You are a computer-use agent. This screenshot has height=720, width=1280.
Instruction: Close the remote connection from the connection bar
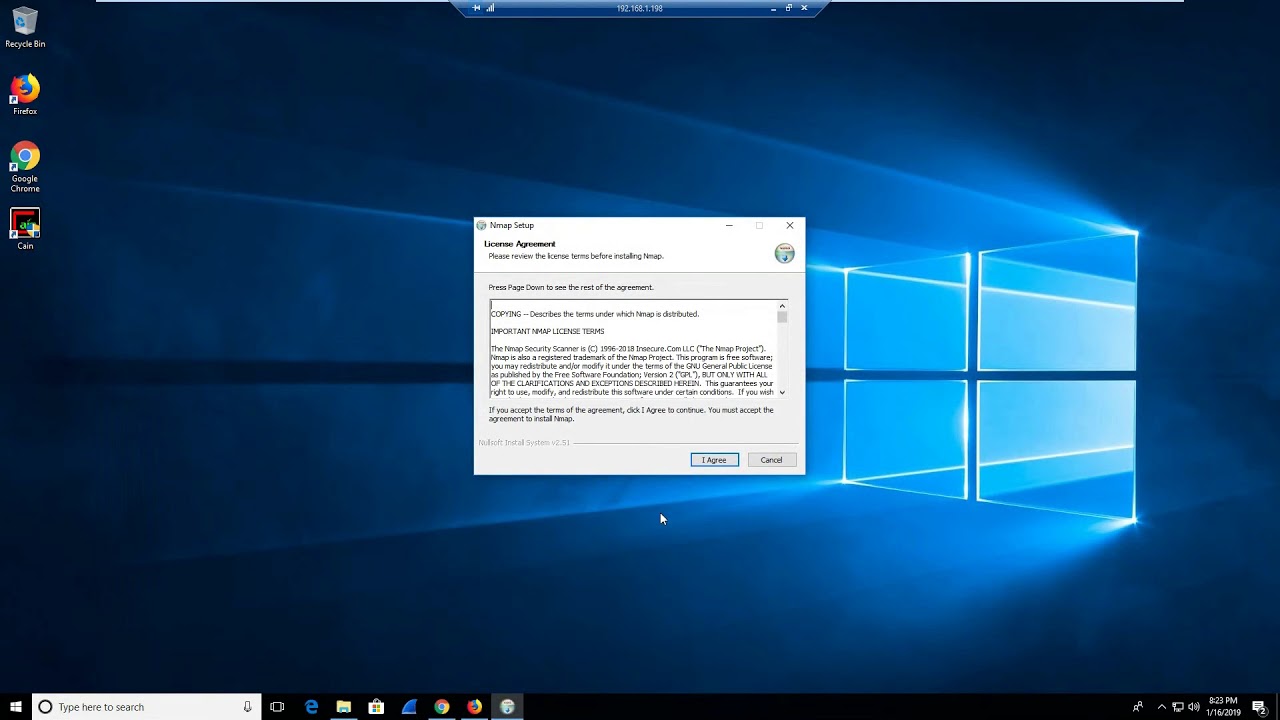pos(804,8)
